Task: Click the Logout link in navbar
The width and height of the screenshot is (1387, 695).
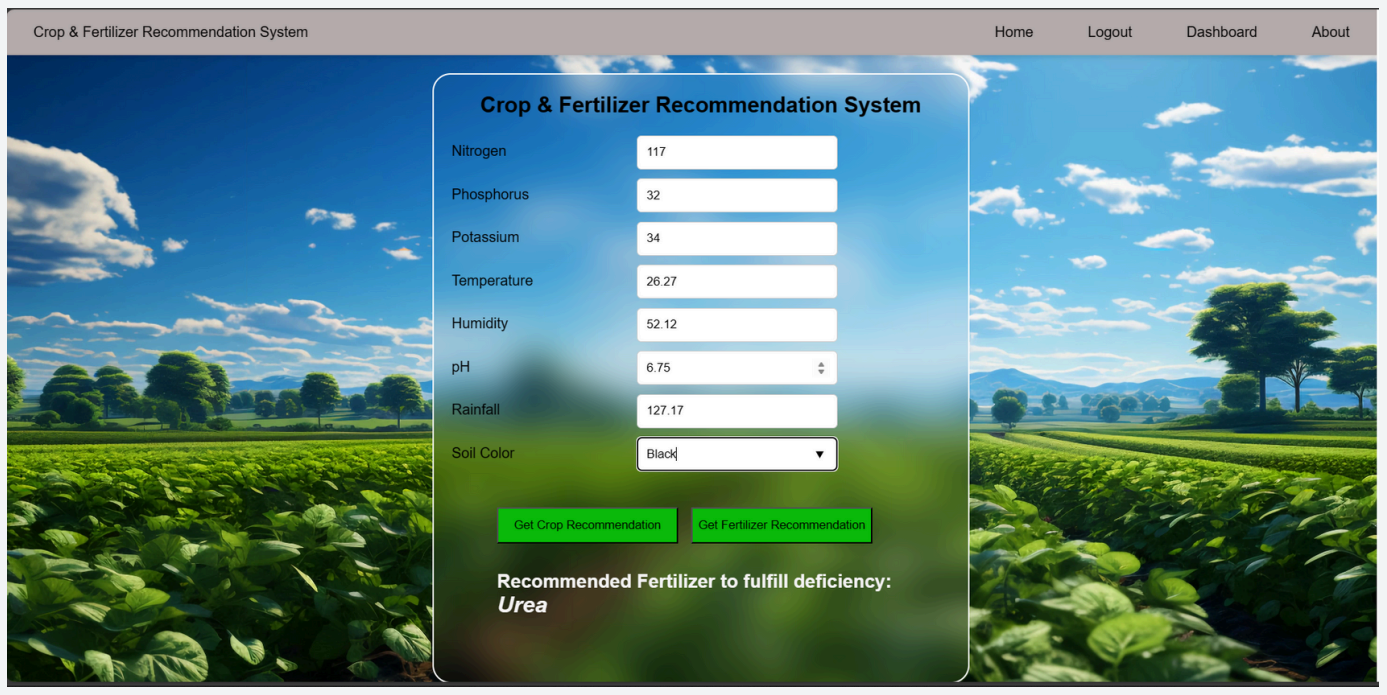Action: click(x=1109, y=32)
